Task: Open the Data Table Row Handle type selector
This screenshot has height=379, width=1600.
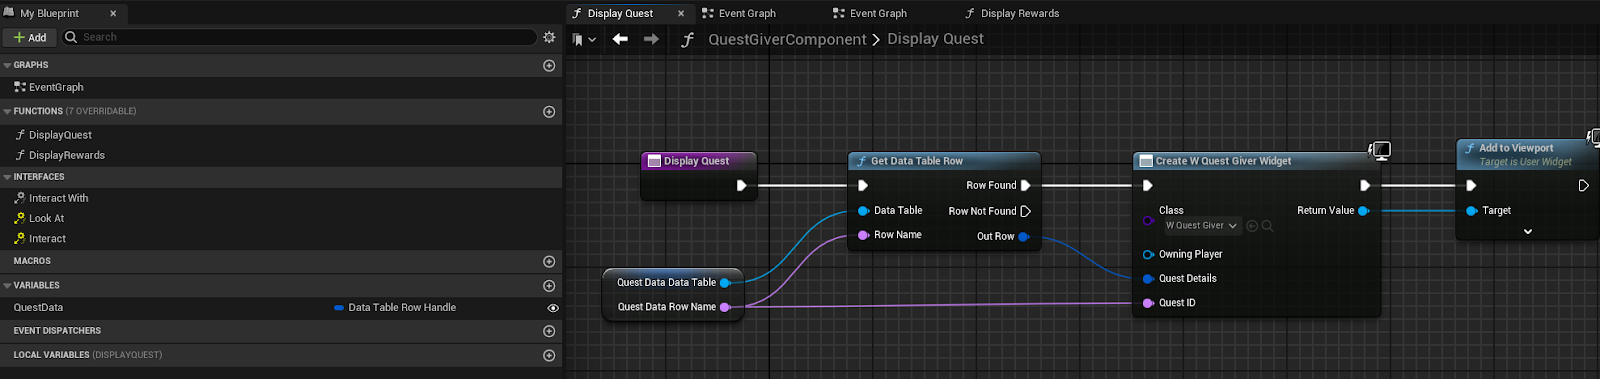Action: pyautogui.click(x=395, y=308)
